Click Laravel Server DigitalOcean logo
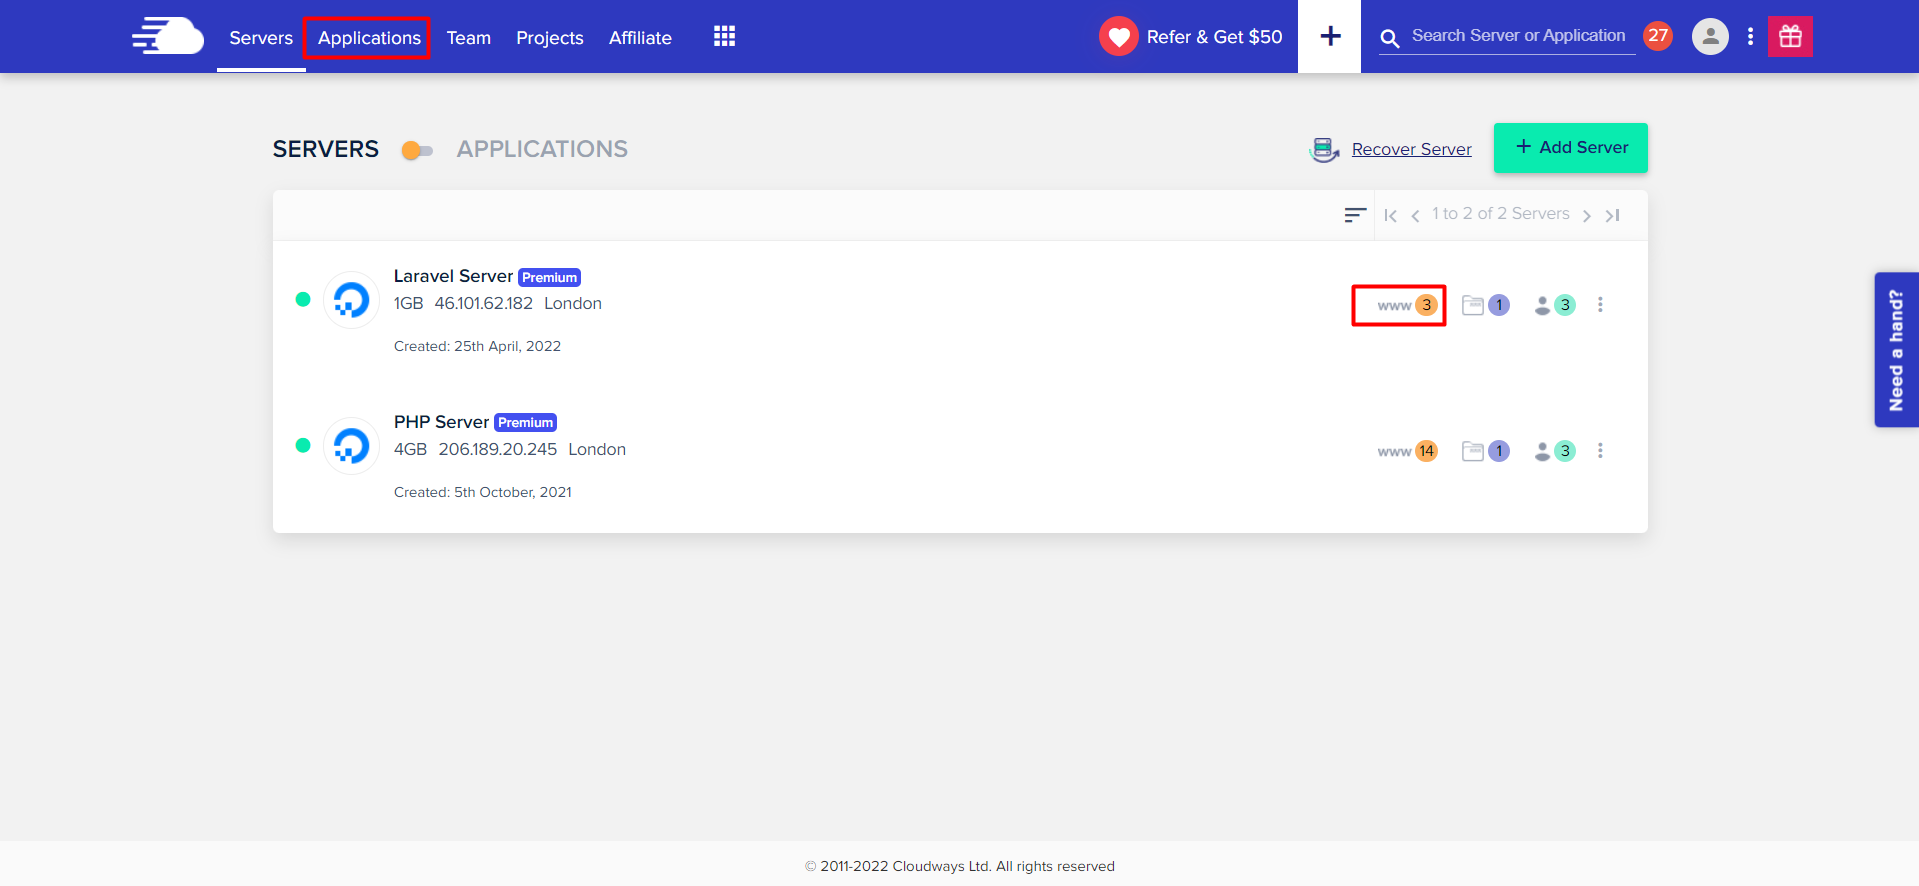Screen dimensions: 1919x886 tap(351, 299)
